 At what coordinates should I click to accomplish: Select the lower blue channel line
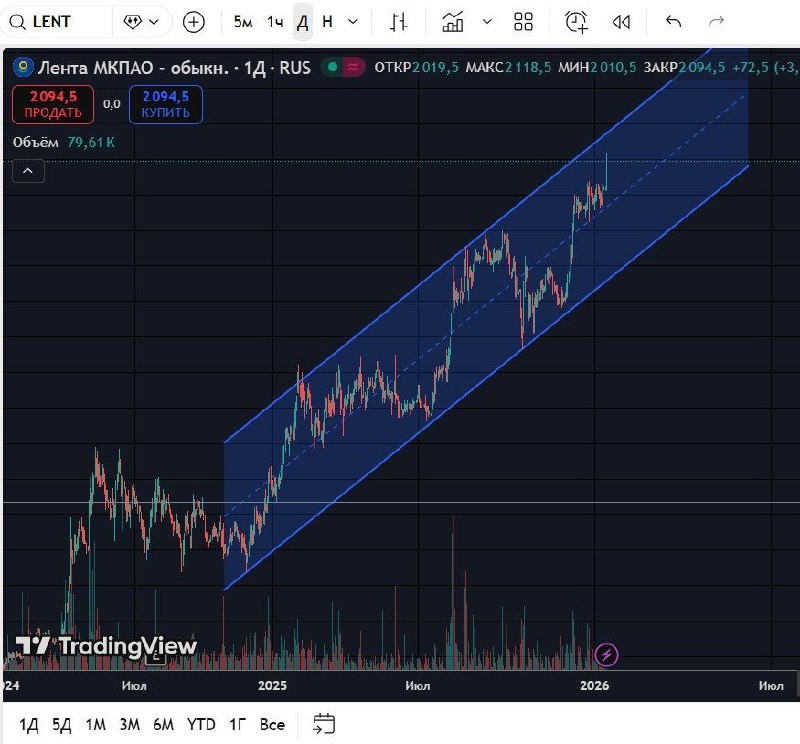(x=486, y=378)
